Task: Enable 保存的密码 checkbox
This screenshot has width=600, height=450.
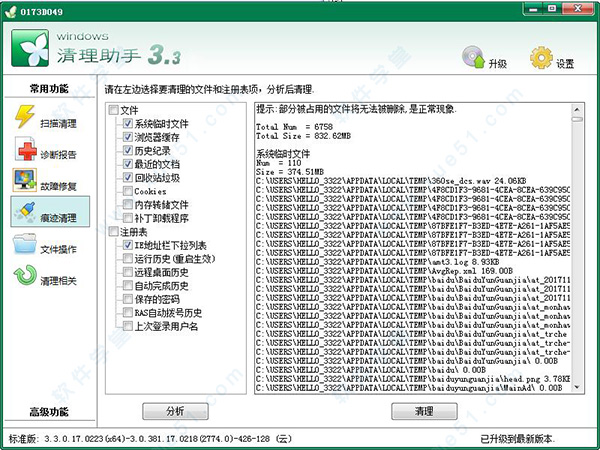Action: 128,299
